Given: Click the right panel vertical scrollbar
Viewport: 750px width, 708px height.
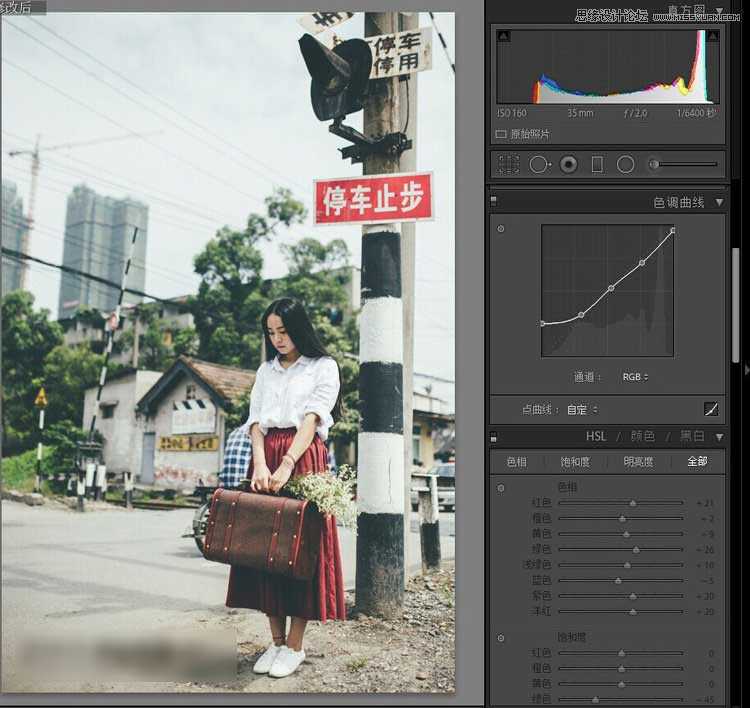Looking at the screenshot, I should 736,305.
